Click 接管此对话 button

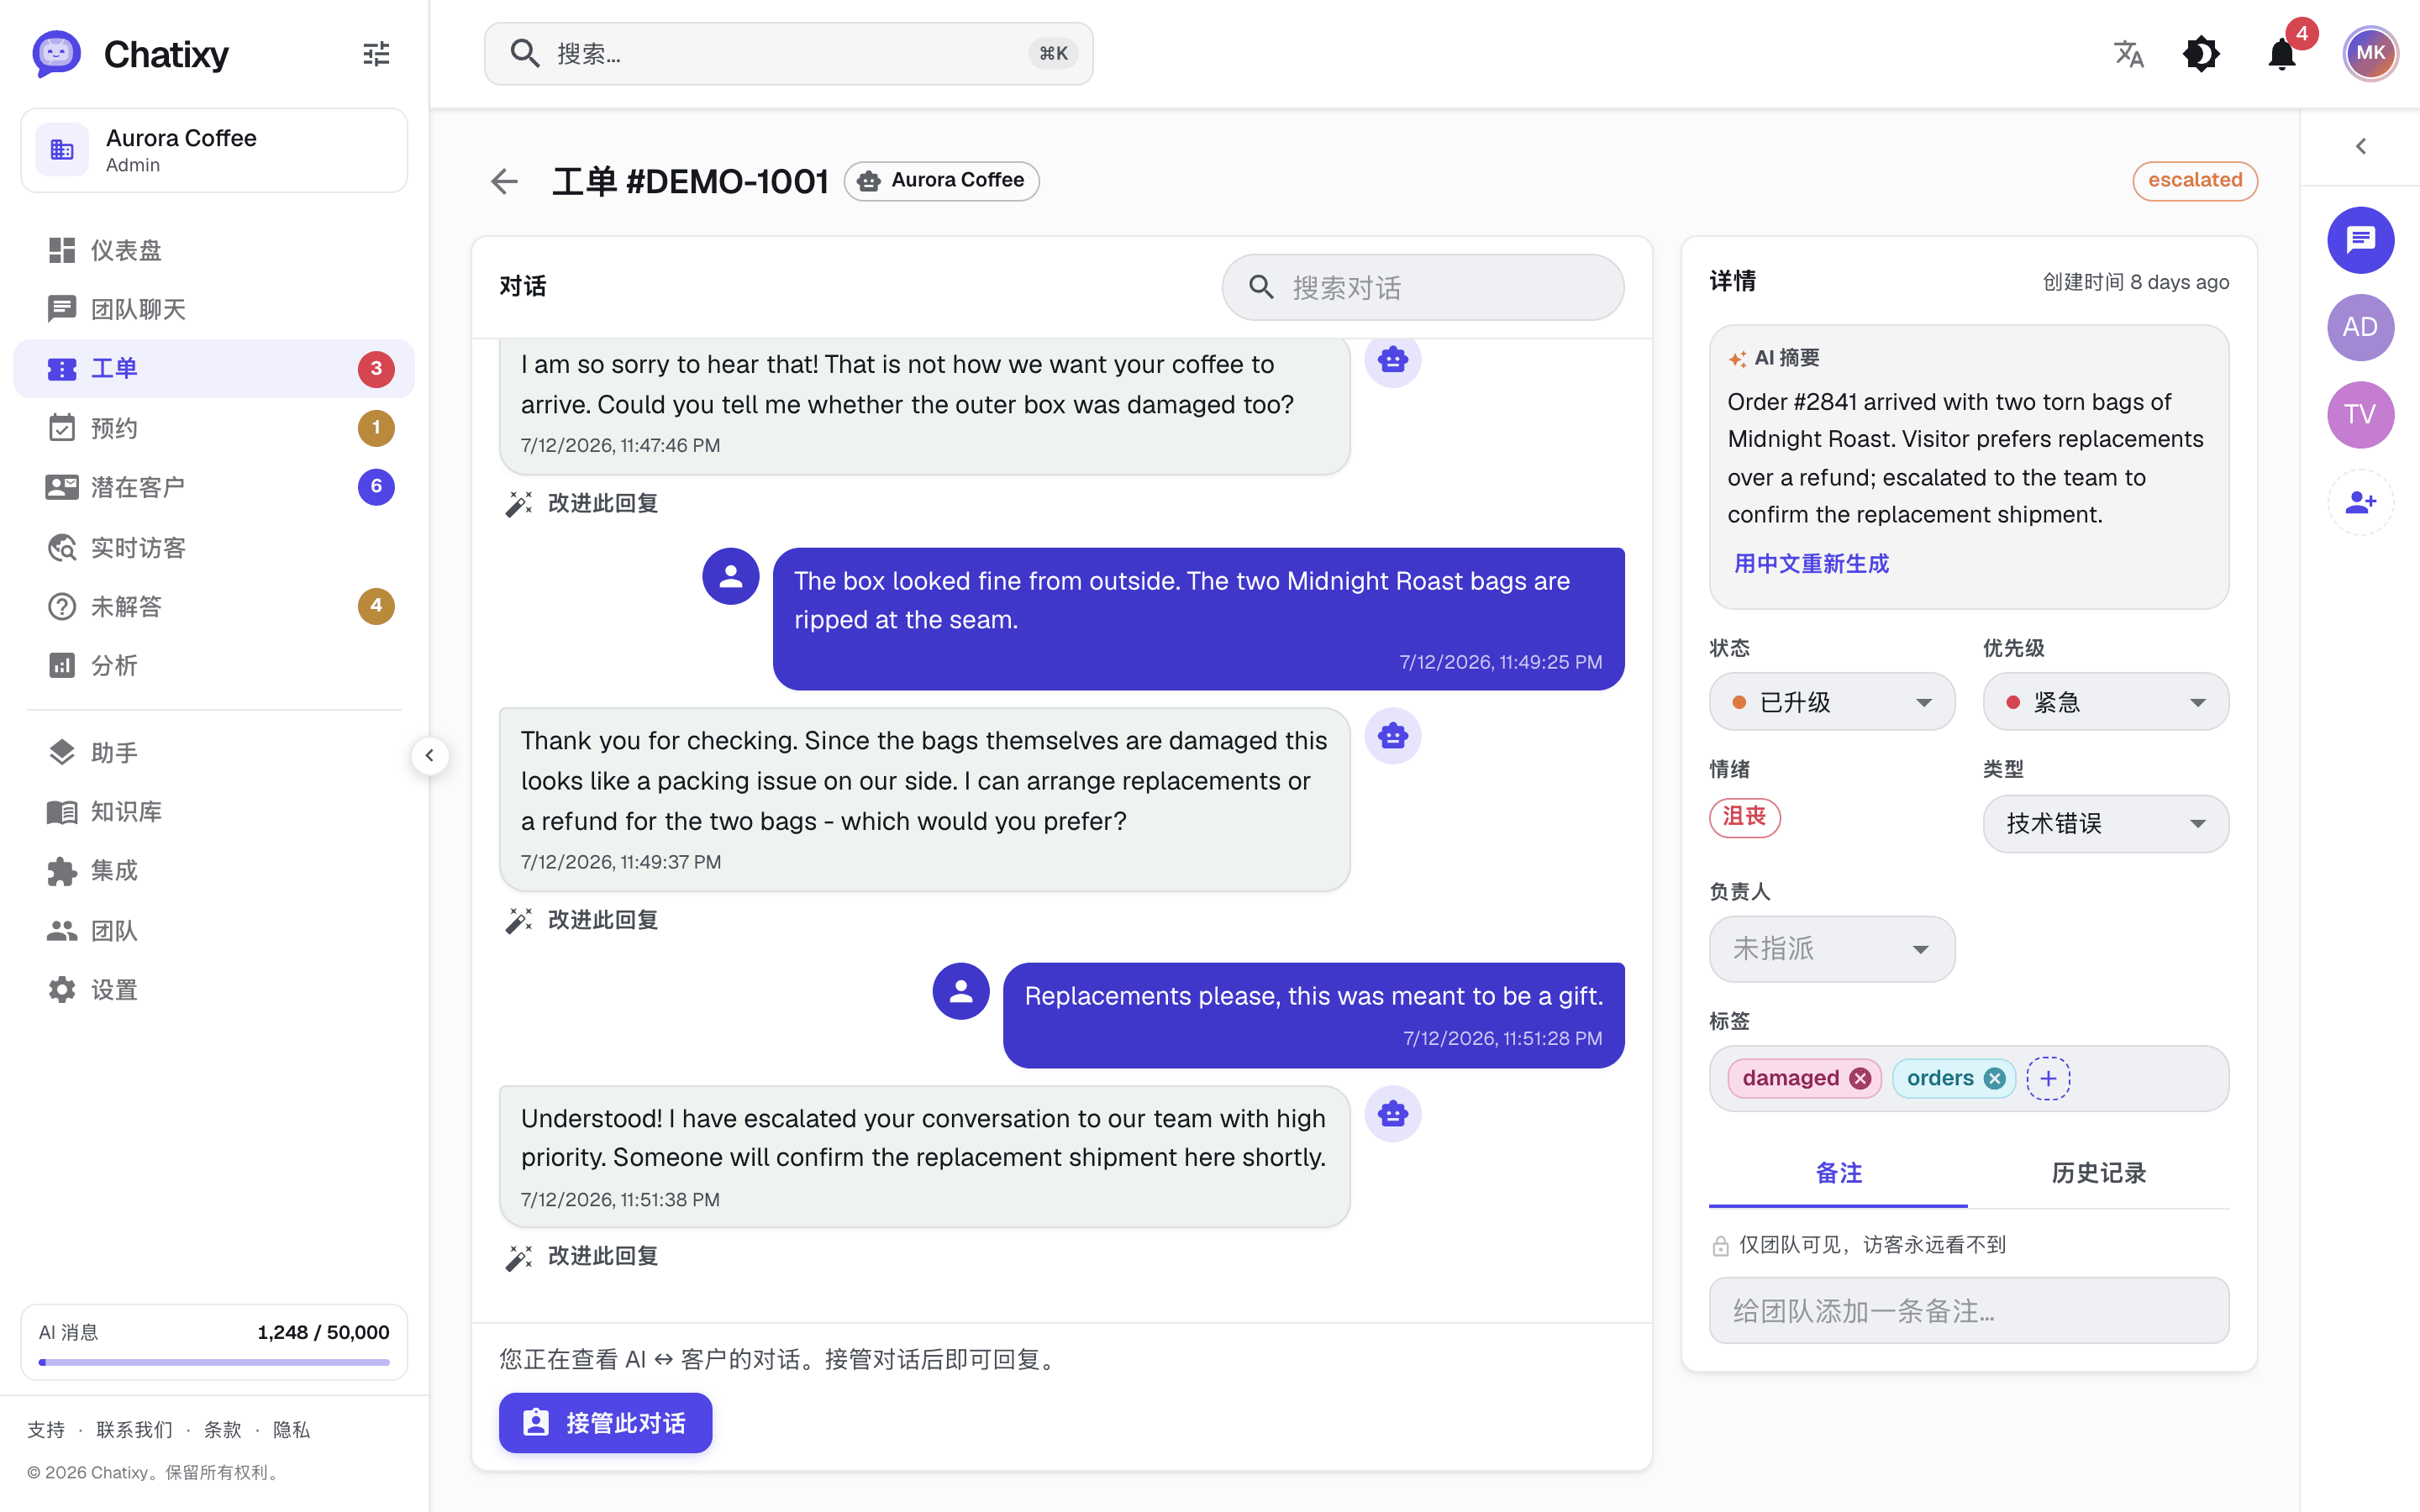click(x=606, y=1423)
